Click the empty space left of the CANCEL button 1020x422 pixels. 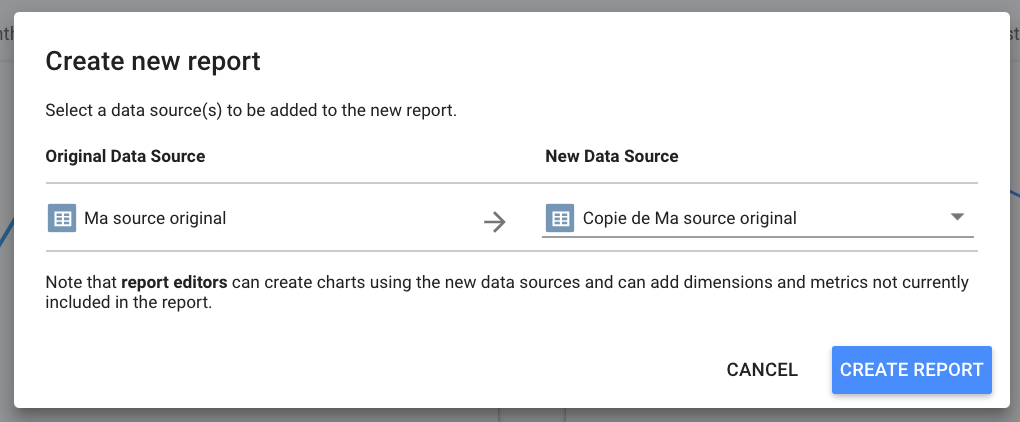tap(400, 370)
